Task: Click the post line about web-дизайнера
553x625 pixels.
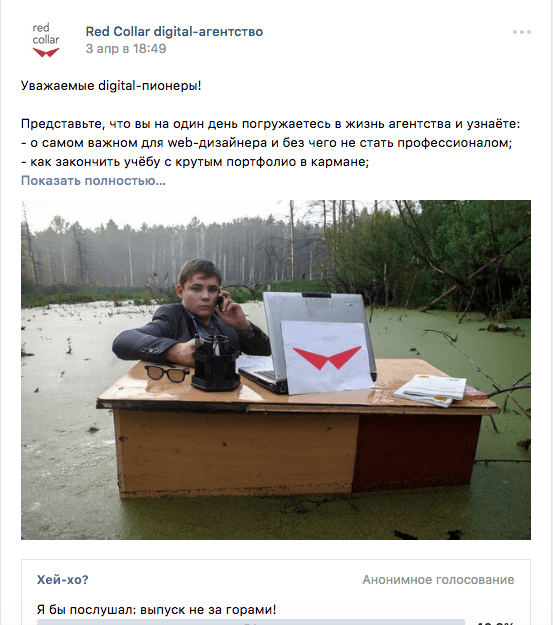Action: [x=267, y=143]
